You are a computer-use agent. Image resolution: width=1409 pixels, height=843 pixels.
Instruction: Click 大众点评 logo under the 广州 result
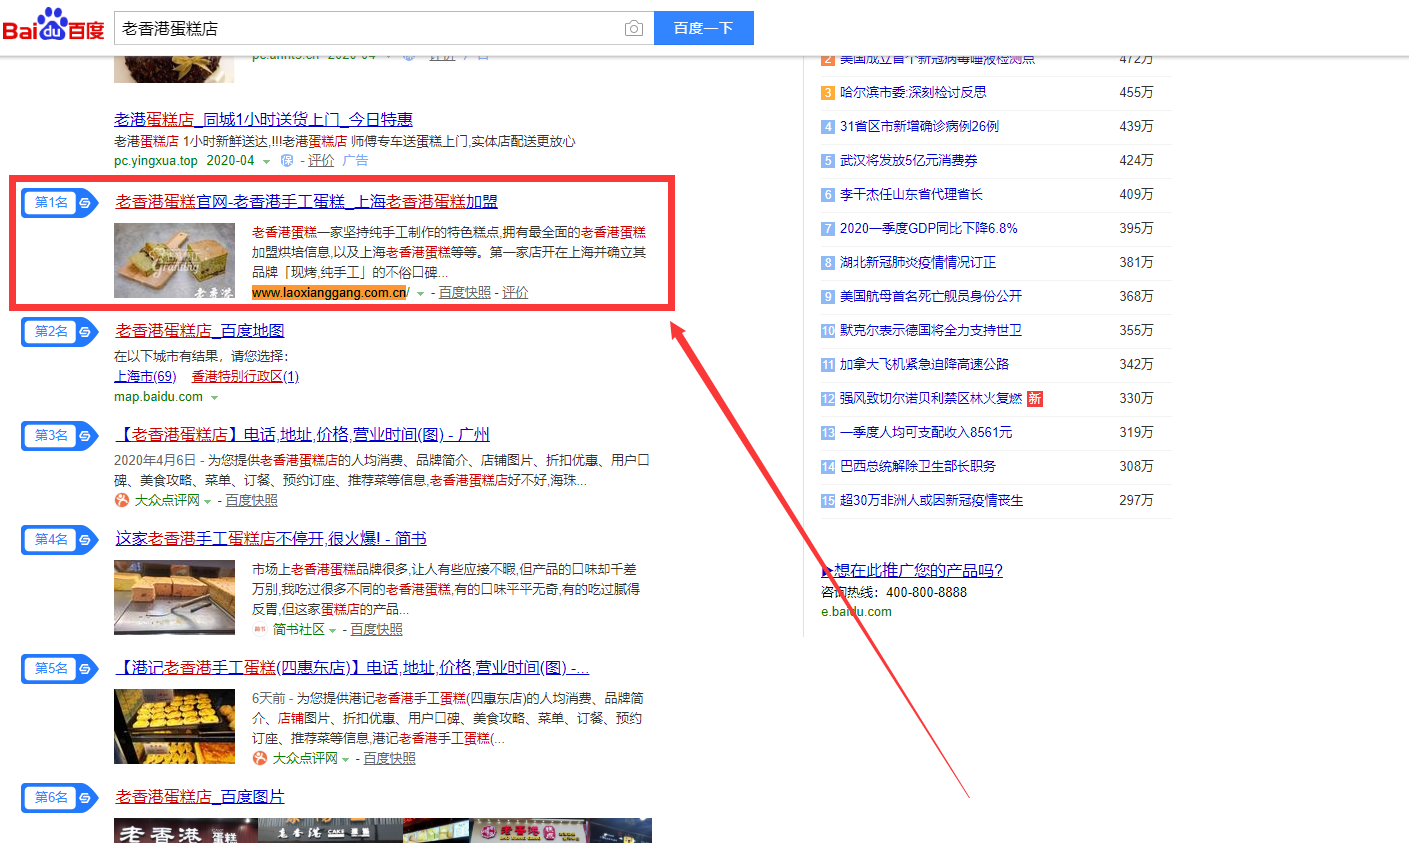(121, 500)
